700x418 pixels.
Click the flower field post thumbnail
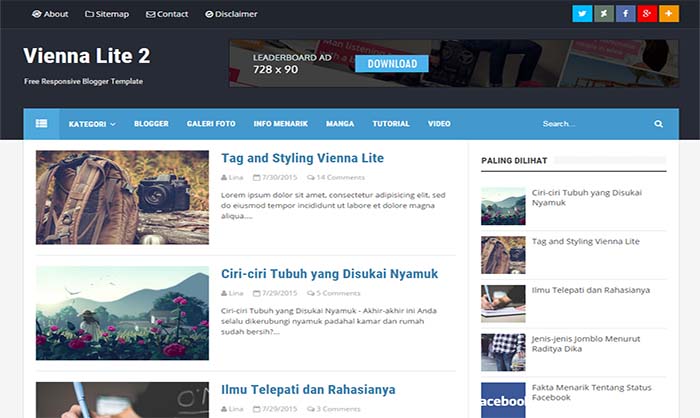[x=122, y=313]
